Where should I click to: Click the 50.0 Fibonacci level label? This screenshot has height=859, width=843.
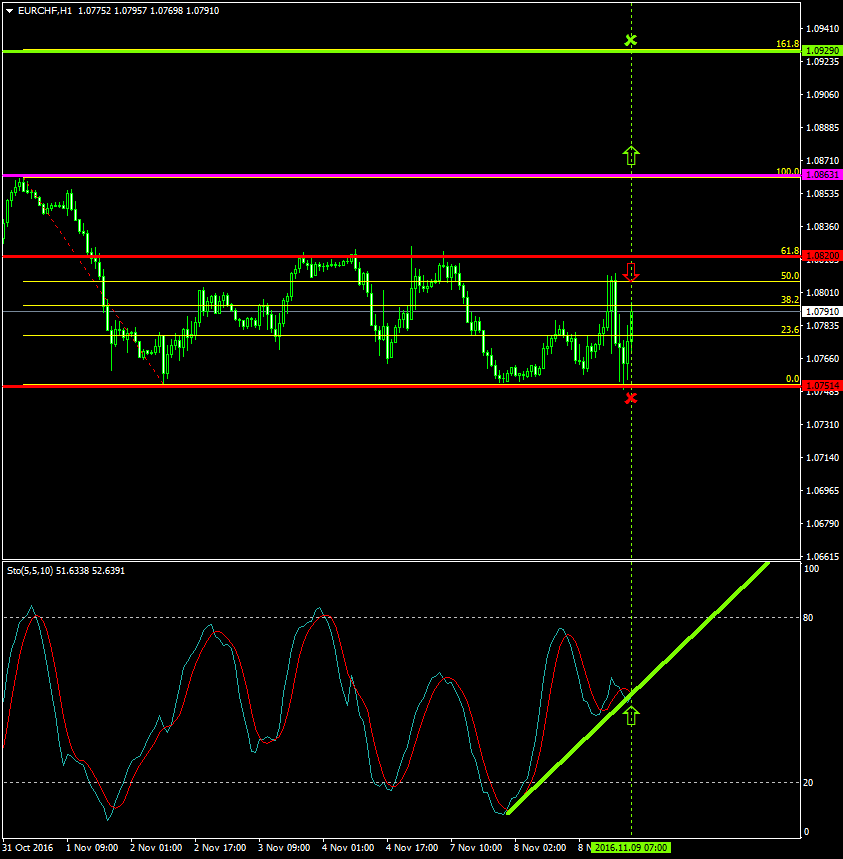point(789,276)
